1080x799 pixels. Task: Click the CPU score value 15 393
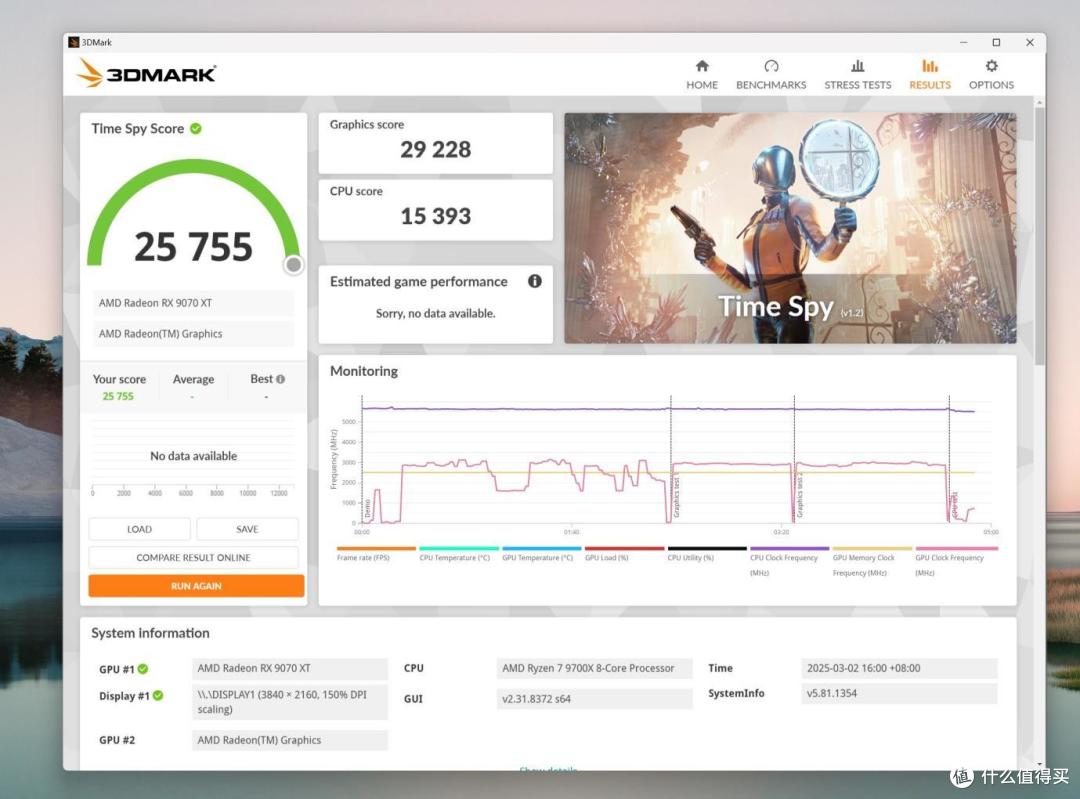tap(435, 216)
